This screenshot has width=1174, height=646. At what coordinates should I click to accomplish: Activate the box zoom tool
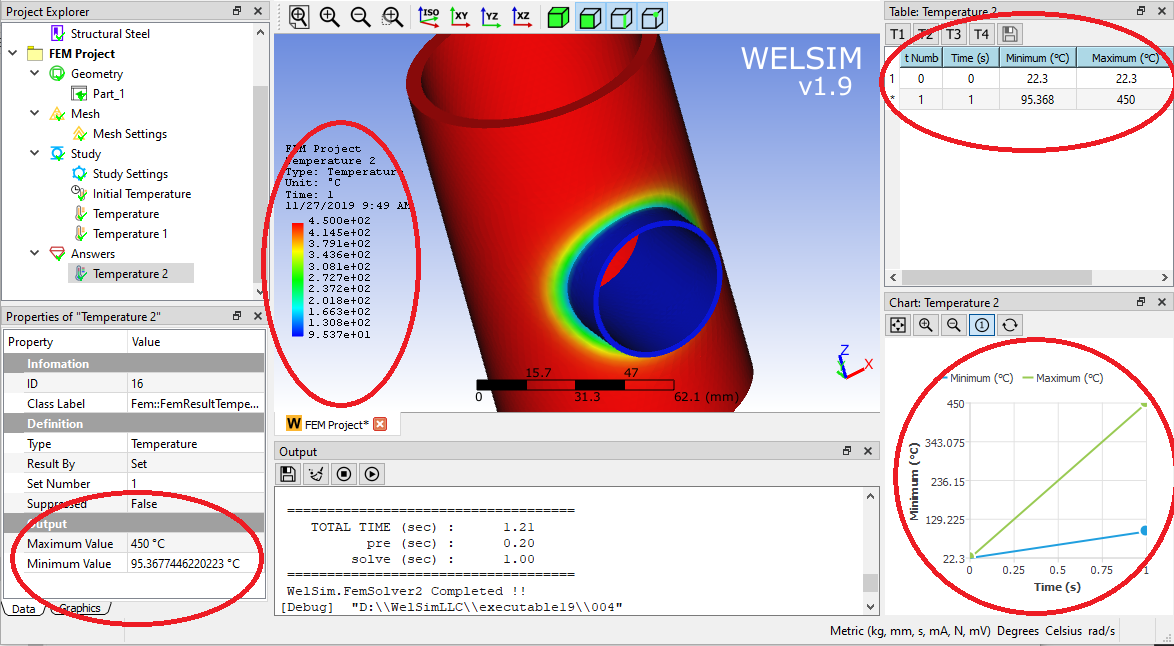click(x=392, y=17)
